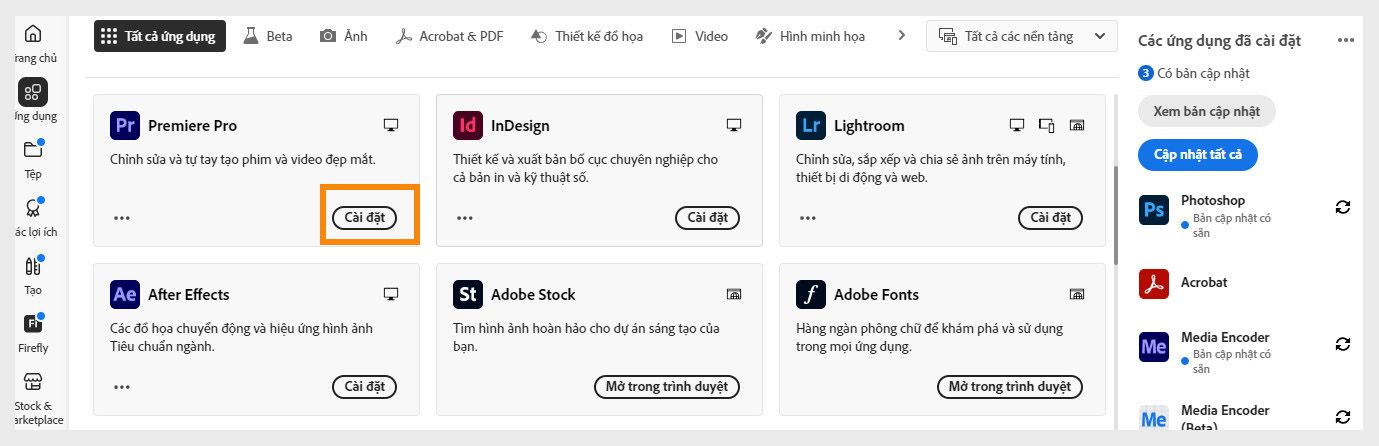The height and width of the screenshot is (446, 1379).
Task: Install InDesign with Cài đặt button
Action: [707, 217]
